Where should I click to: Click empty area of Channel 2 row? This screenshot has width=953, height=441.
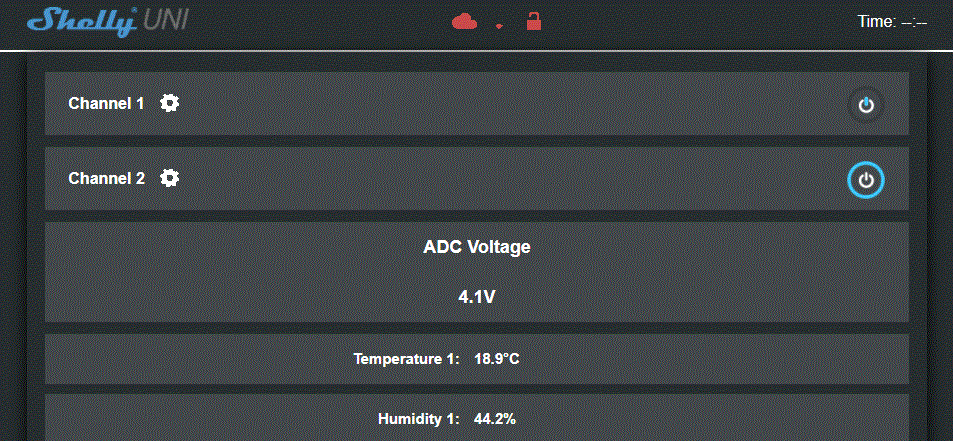tap(500, 179)
